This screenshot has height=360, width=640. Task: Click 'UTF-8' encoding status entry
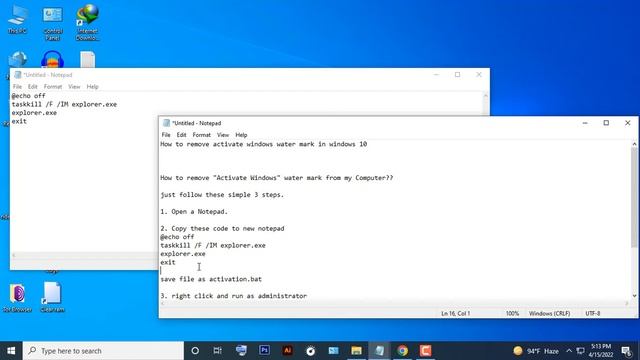(x=593, y=313)
